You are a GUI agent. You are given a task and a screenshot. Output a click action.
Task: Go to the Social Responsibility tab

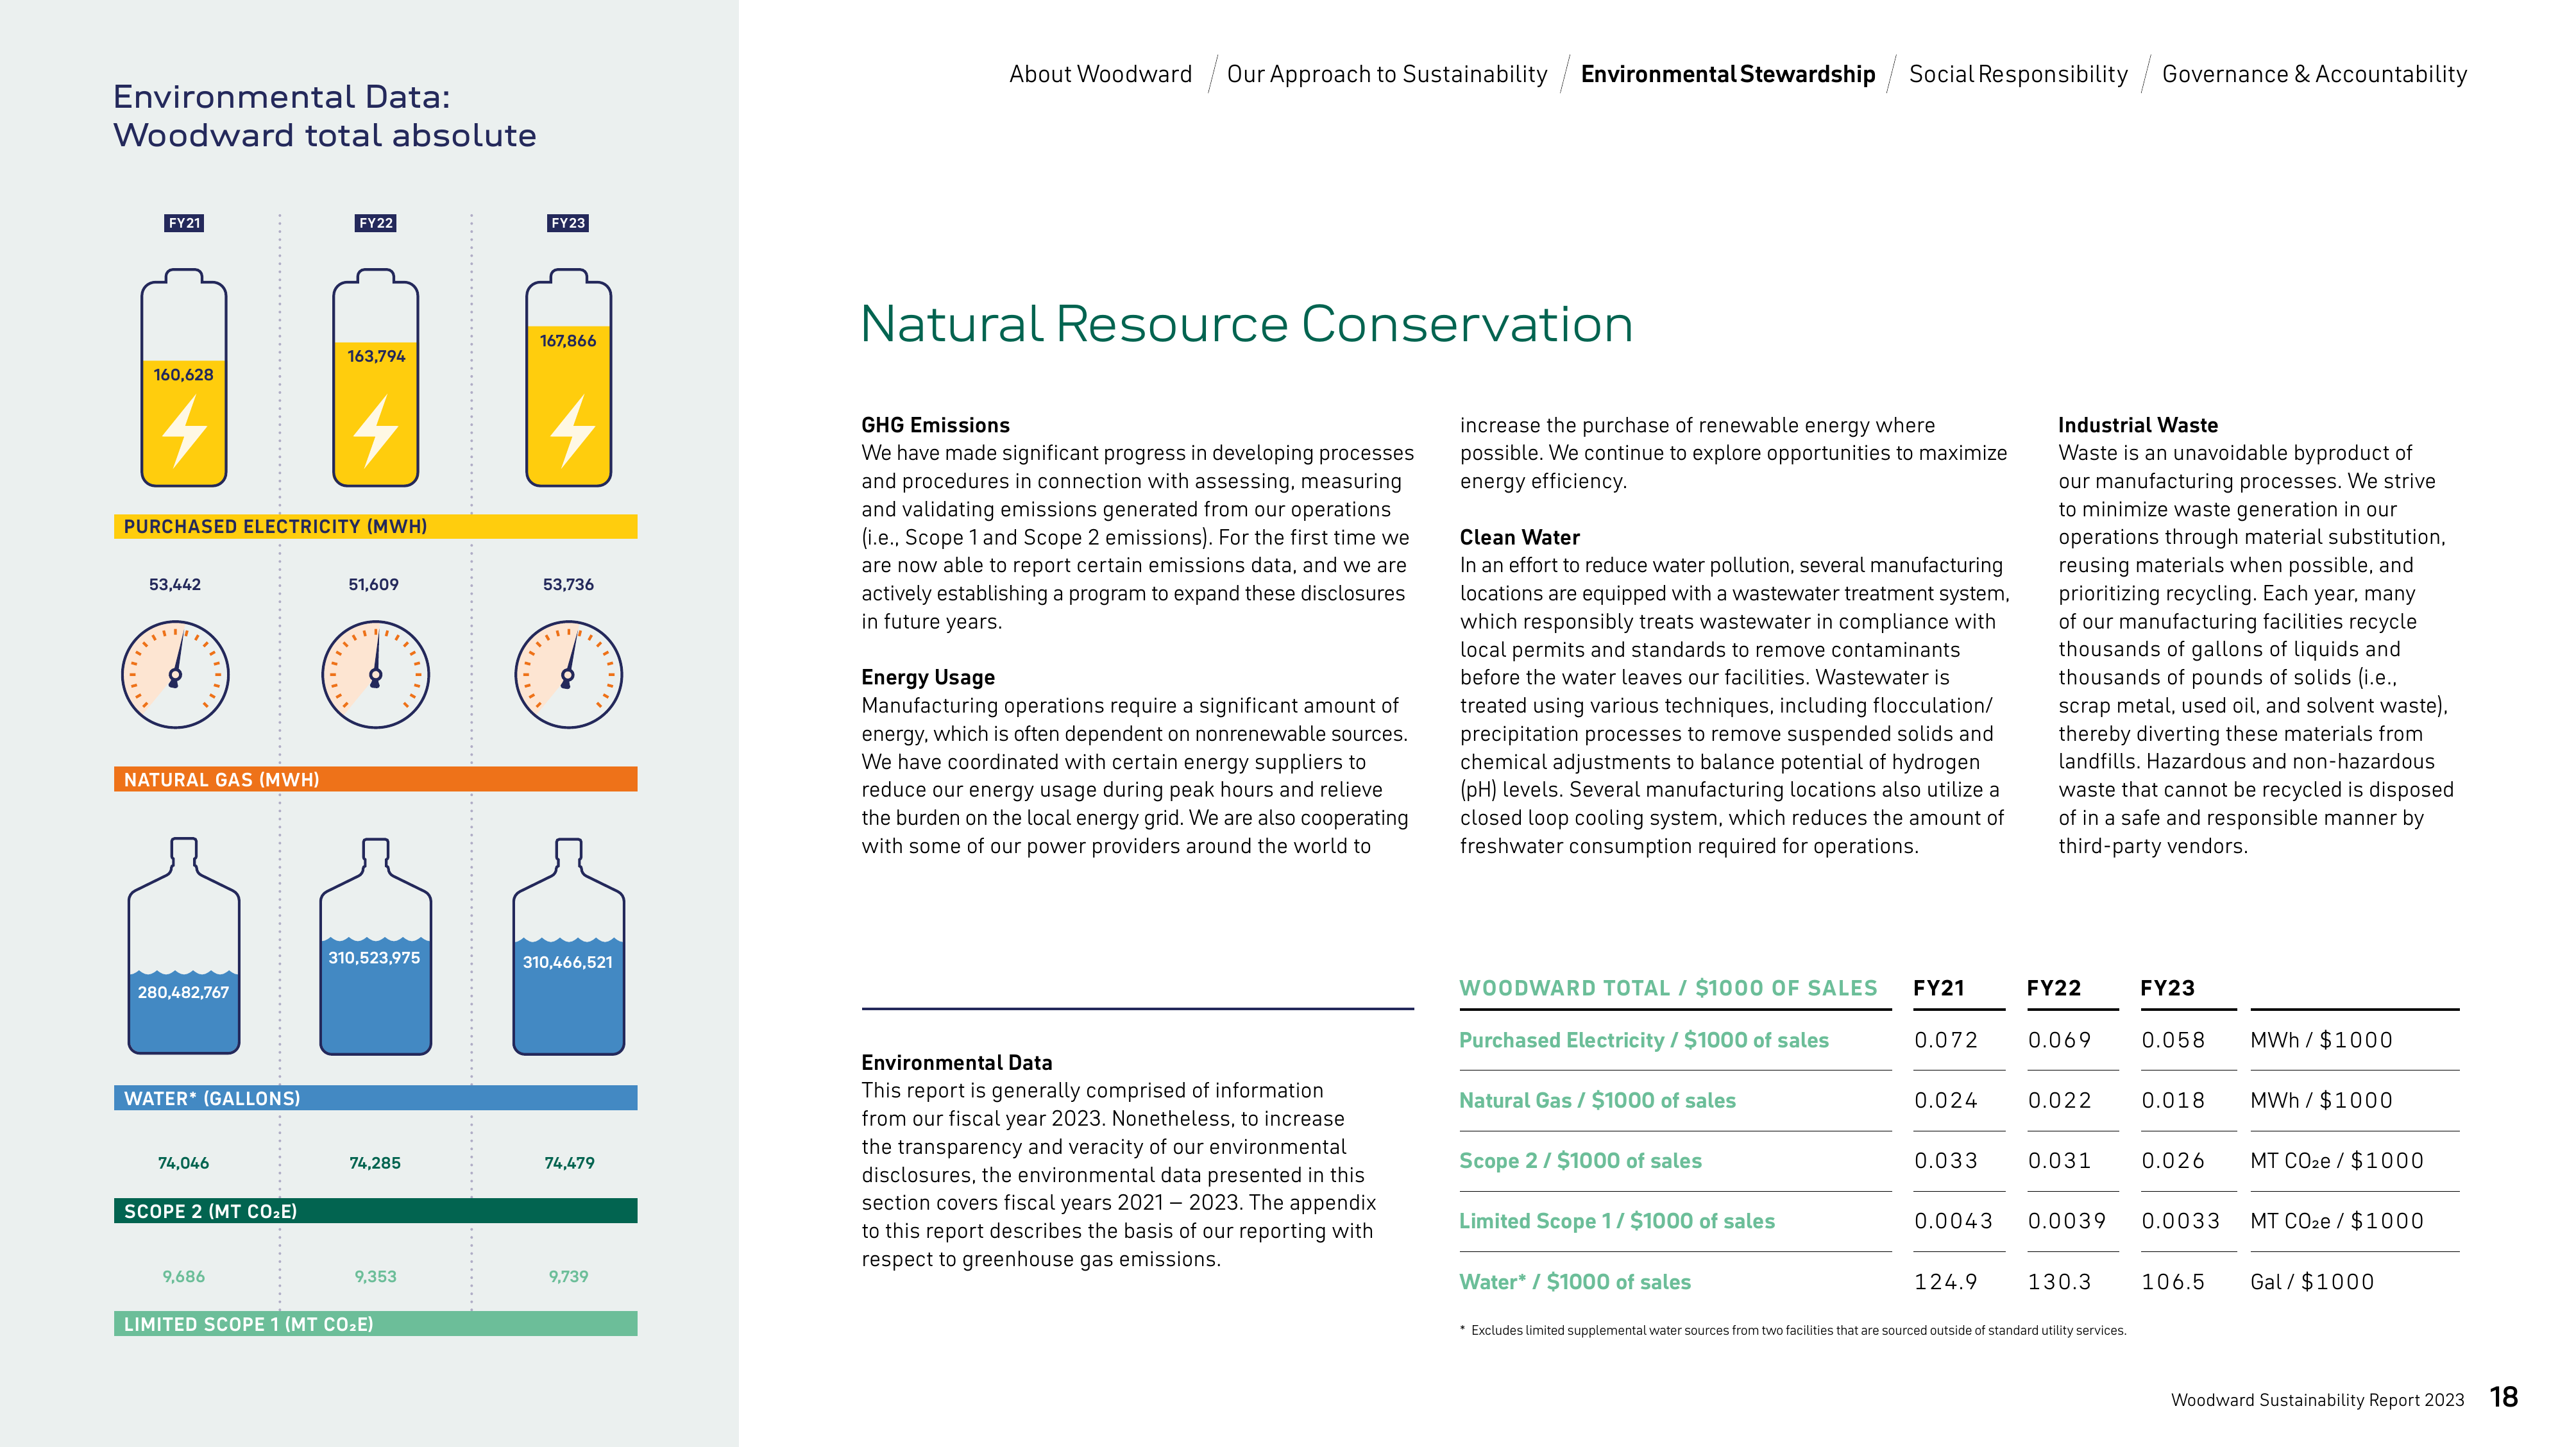point(2018,74)
